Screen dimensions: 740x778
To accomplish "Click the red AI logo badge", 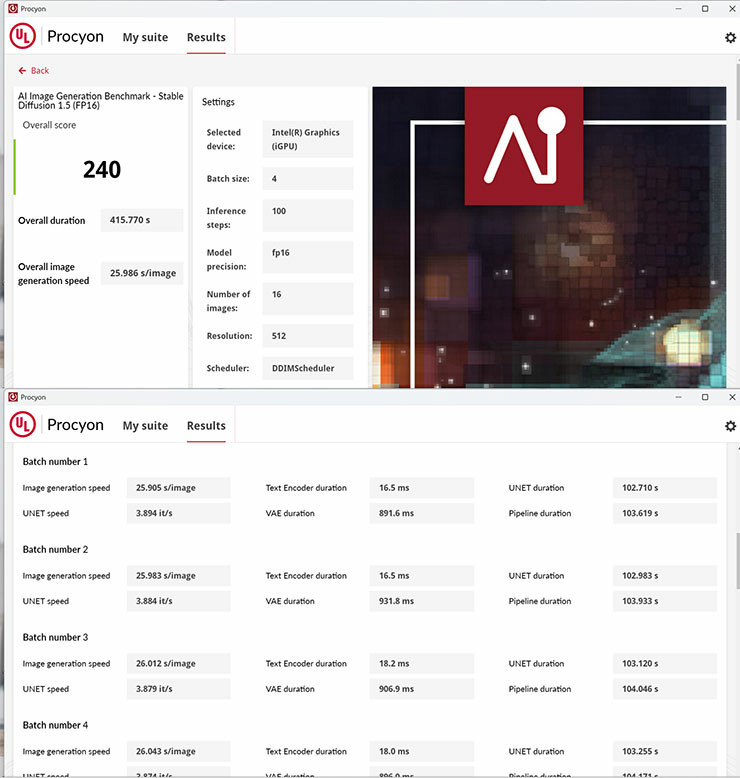I will [x=524, y=146].
